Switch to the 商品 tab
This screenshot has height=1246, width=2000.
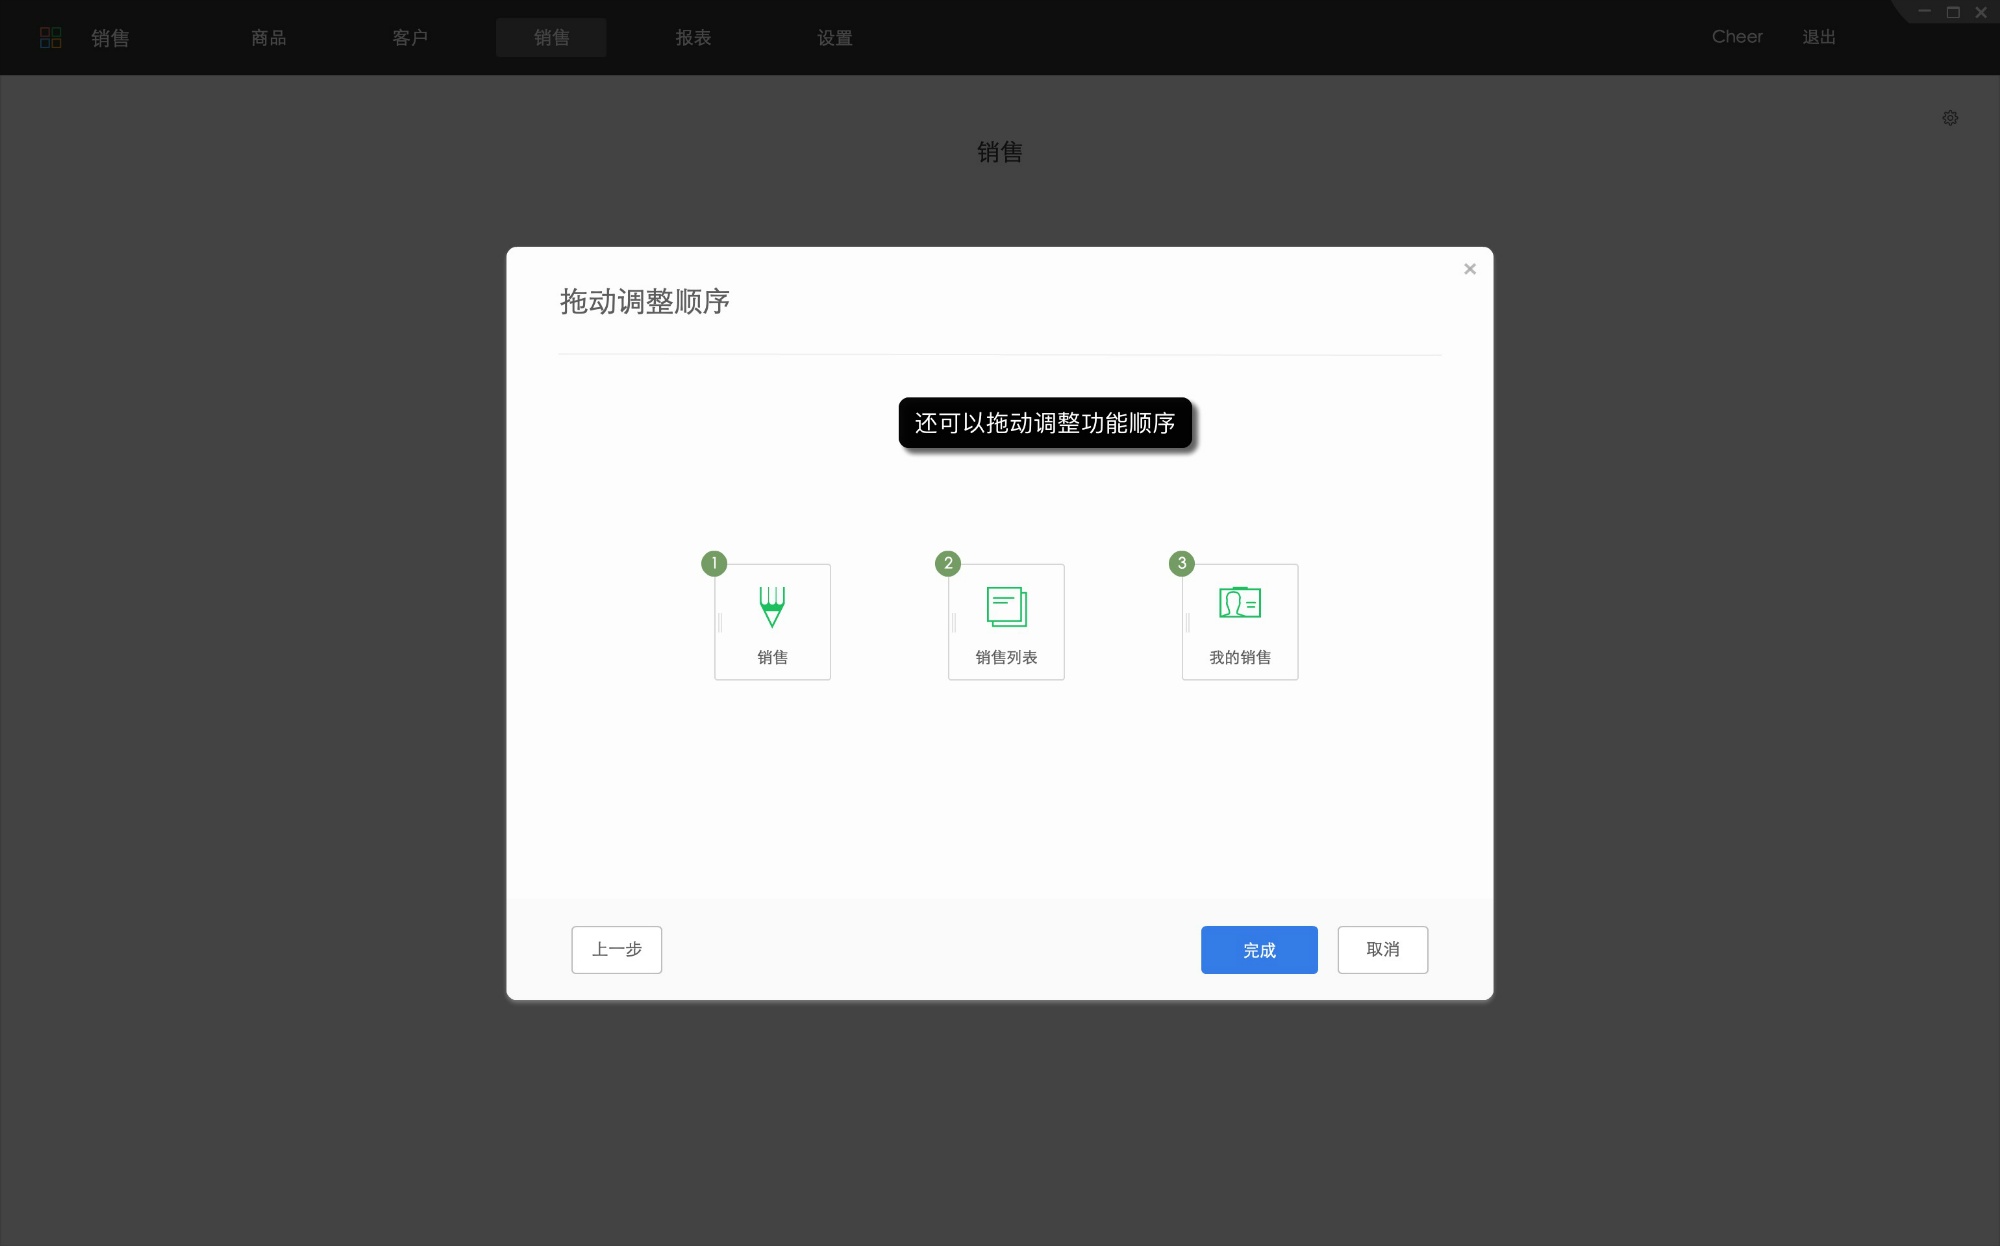click(x=268, y=37)
